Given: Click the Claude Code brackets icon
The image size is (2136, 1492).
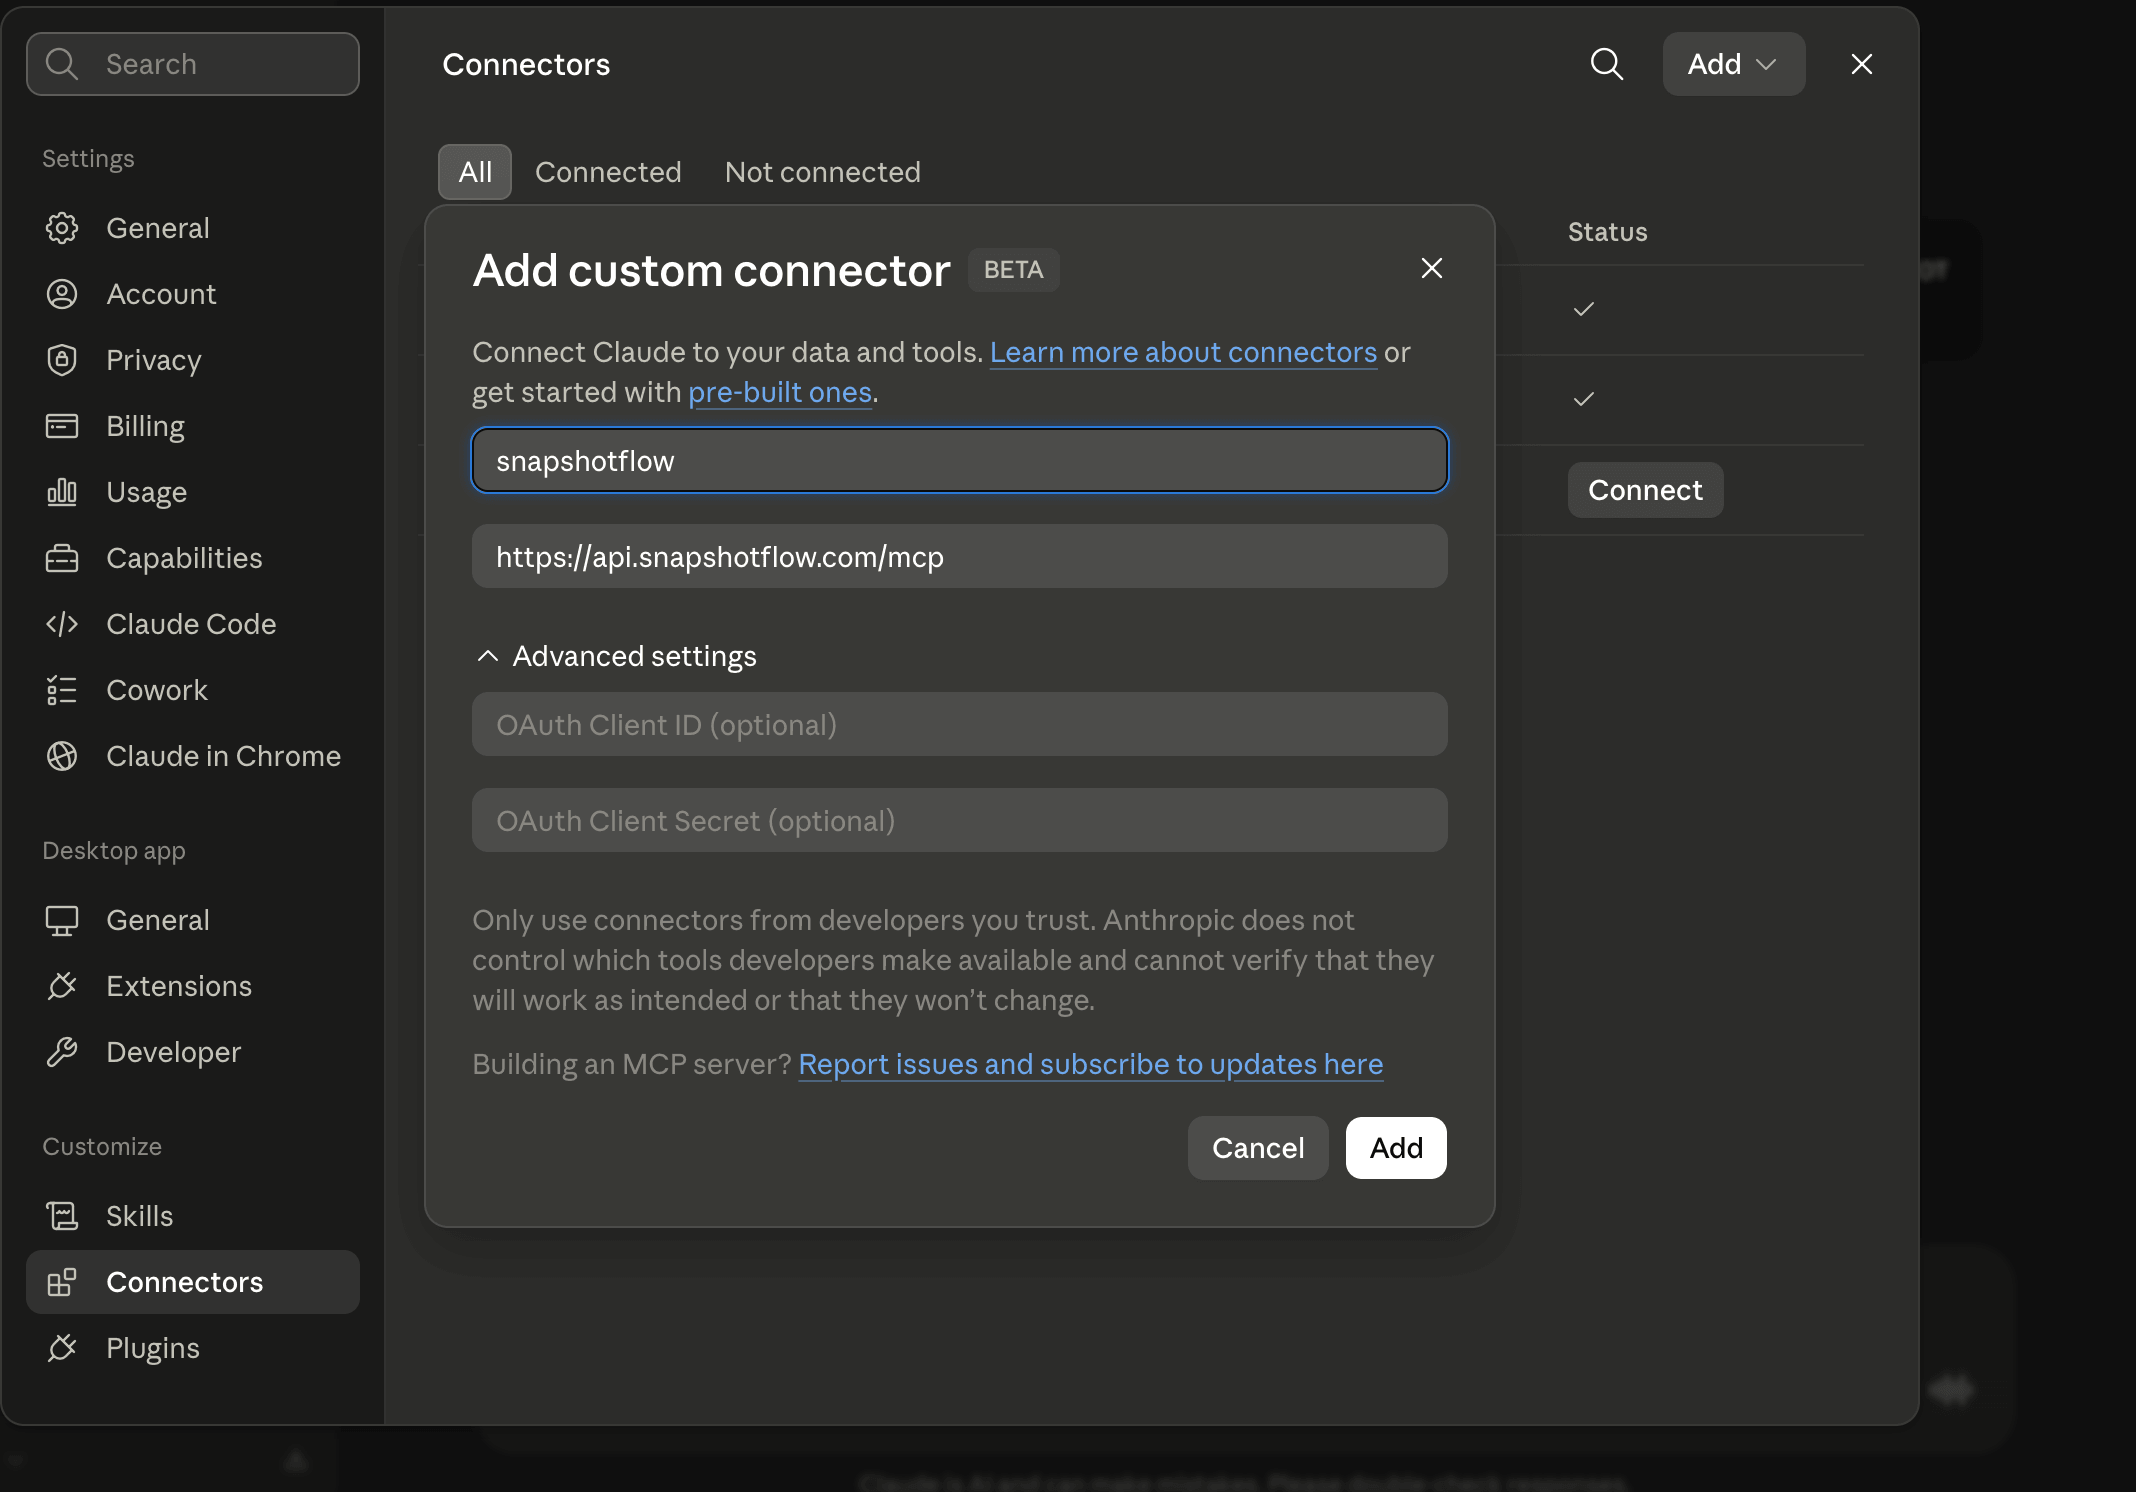Looking at the screenshot, I should 62,624.
